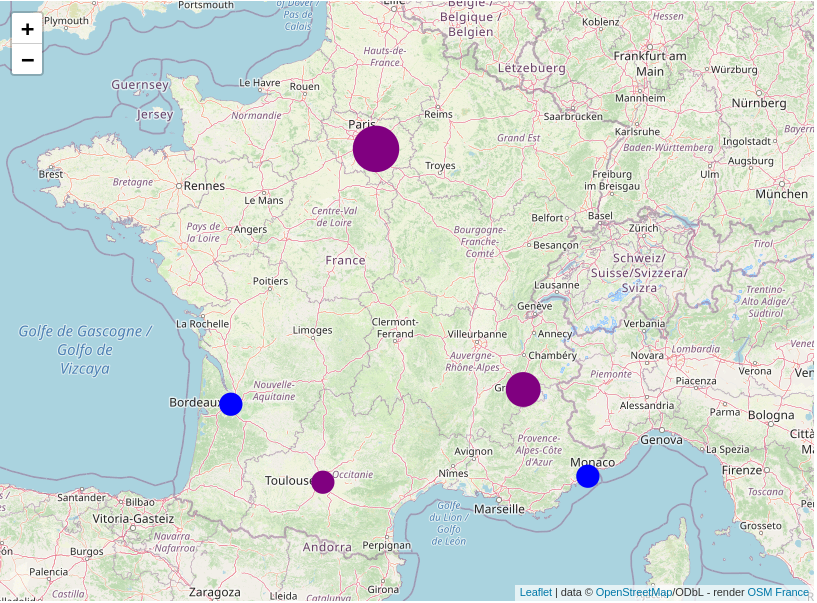Click the 'Genève' city label
The height and width of the screenshot is (603, 817).
(x=535, y=306)
